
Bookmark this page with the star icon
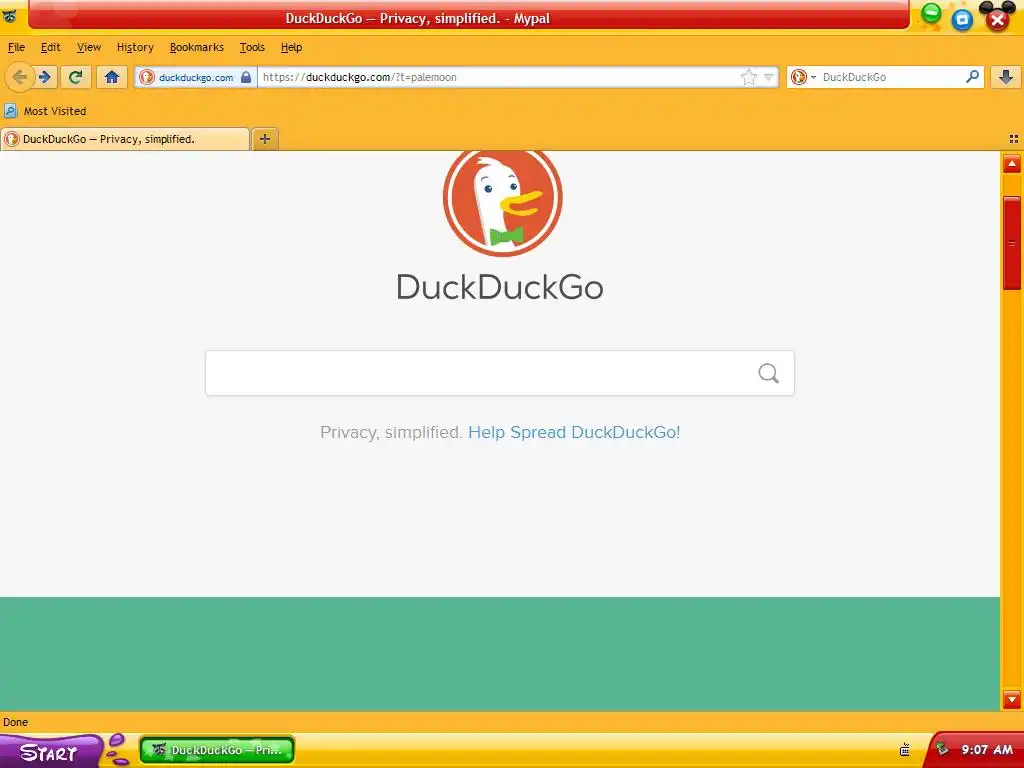(x=748, y=77)
